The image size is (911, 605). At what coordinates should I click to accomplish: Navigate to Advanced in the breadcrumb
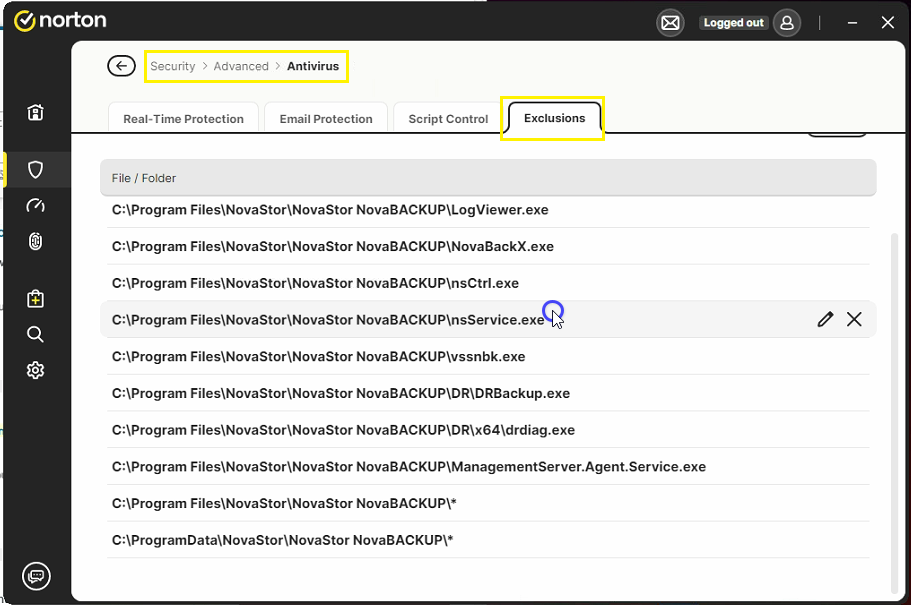tap(241, 66)
